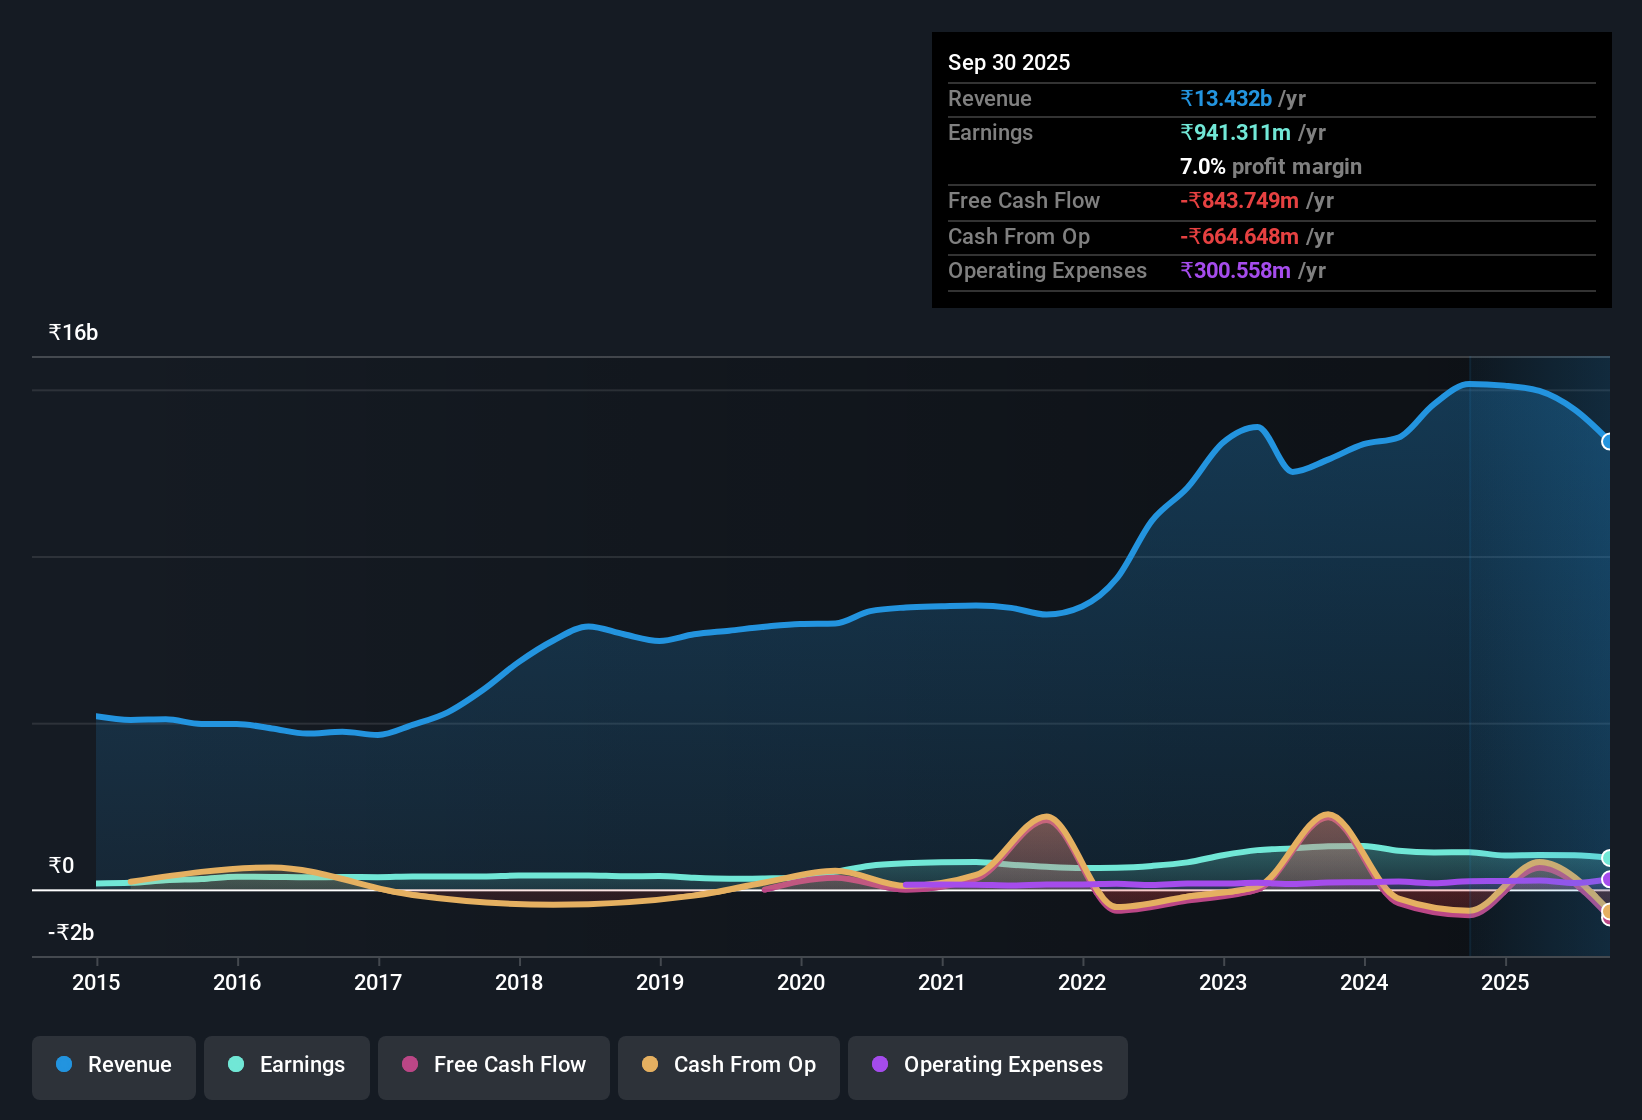Toggle the Operating Expenses series visibility
1642x1120 pixels.
click(987, 1066)
